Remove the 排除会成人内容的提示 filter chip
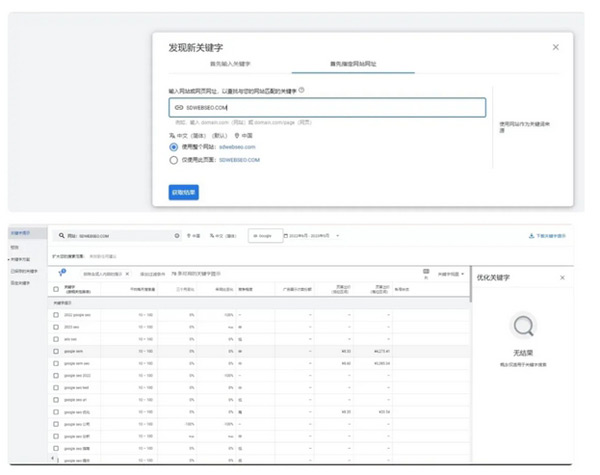 pos(127,273)
